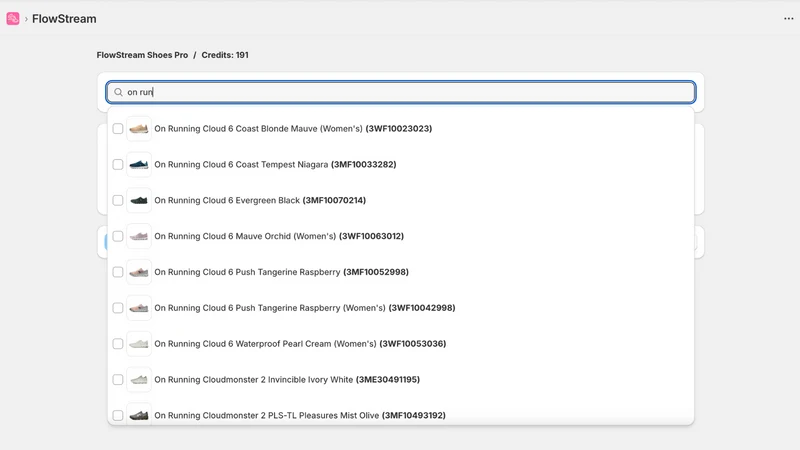
Task: Click the Cloudmonster 2 Invincible Ivory White thumbnail
Action: 139,380
